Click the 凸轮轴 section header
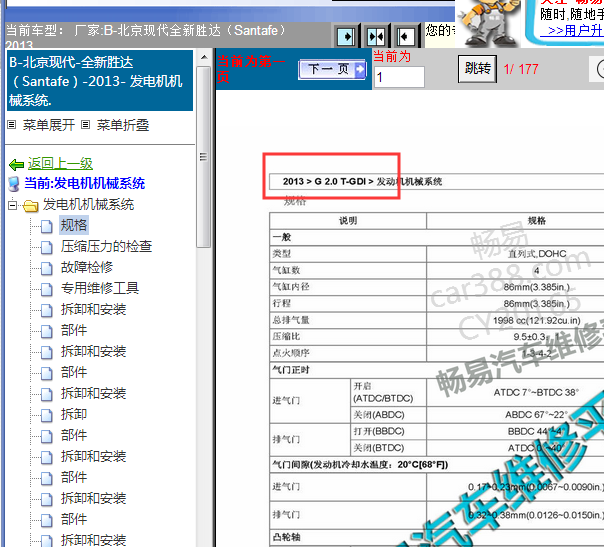This screenshot has width=604, height=547. pos(286,537)
